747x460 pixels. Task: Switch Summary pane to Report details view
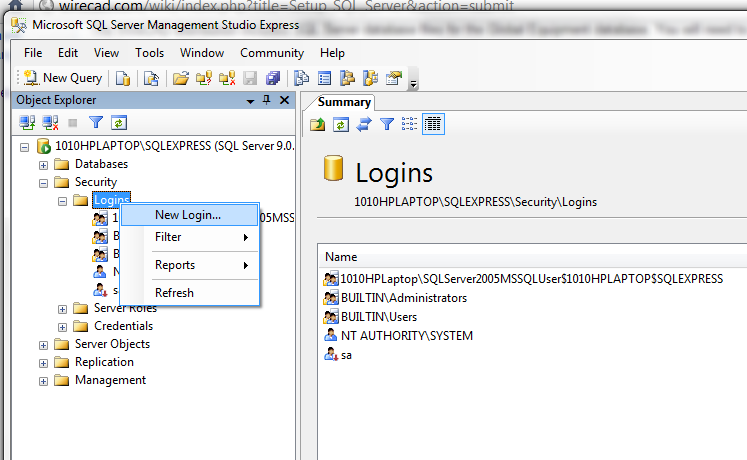433,124
